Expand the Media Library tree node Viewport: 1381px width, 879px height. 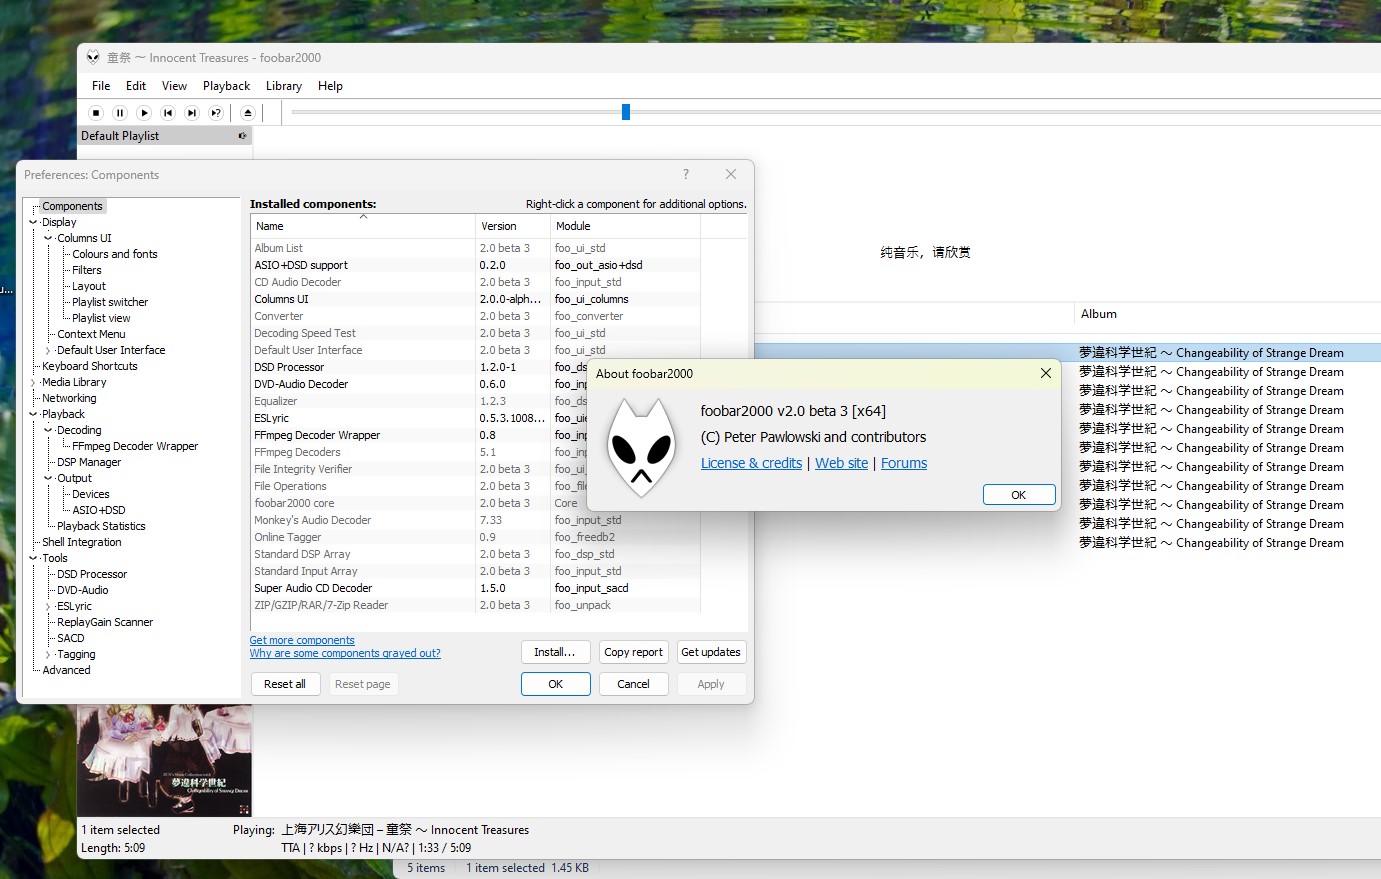tap(33, 382)
